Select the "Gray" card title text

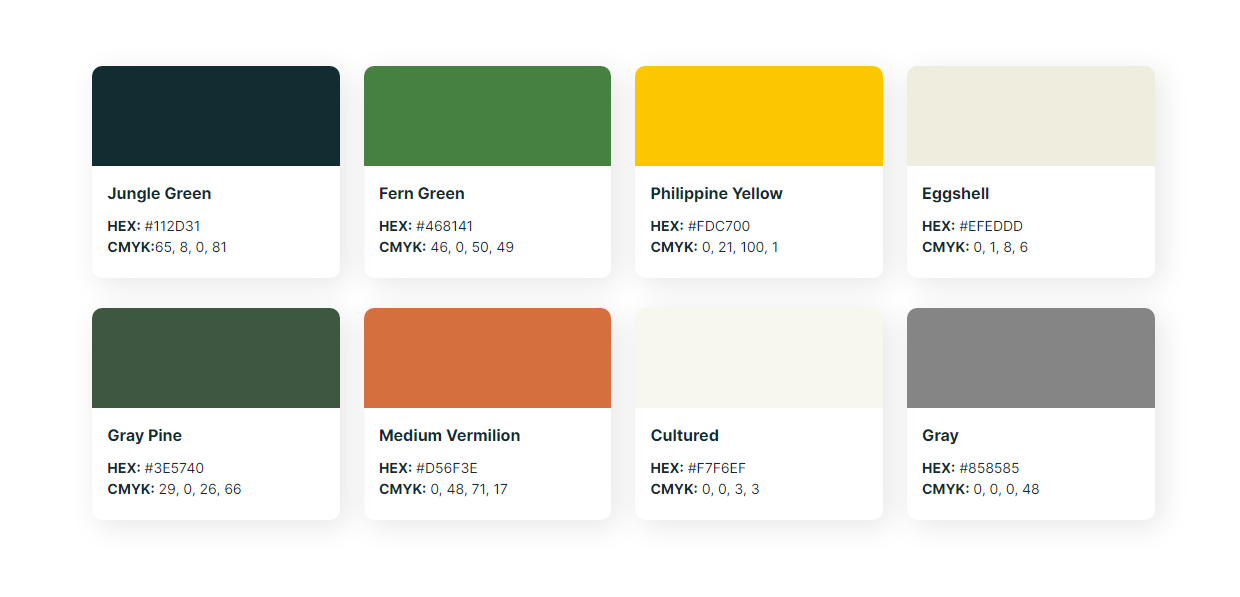[x=940, y=436]
